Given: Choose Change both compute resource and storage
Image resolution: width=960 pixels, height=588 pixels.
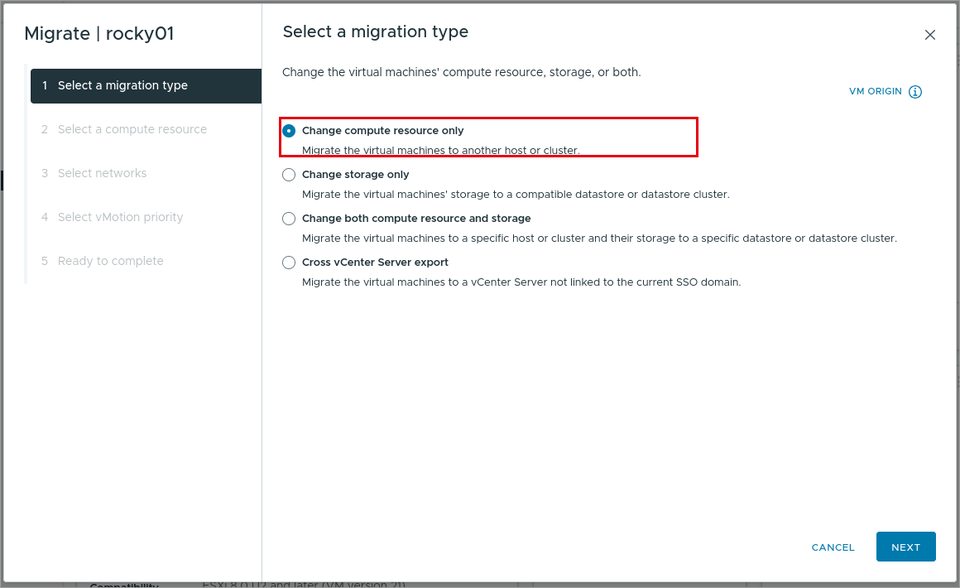Looking at the screenshot, I should click(289, 219).
